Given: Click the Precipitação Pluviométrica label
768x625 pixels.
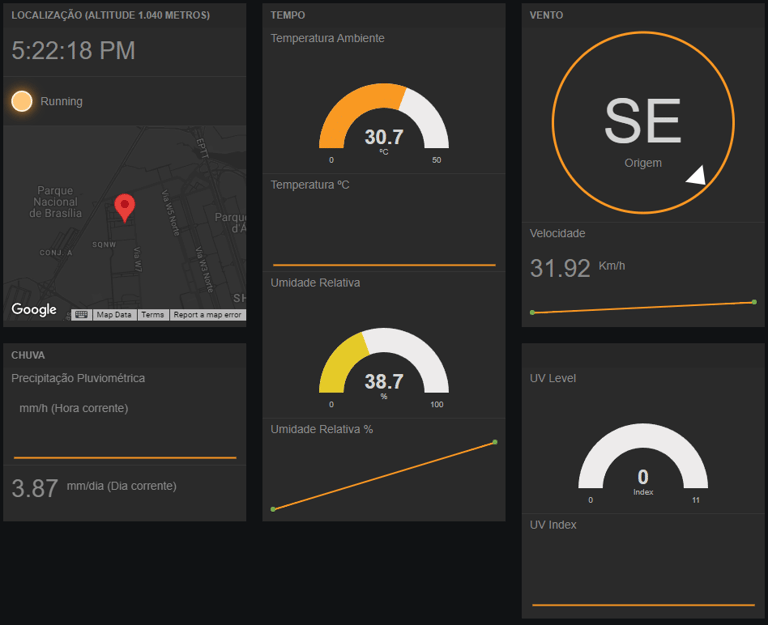Looking at the screenshot, I should click(x=78, y=378).
